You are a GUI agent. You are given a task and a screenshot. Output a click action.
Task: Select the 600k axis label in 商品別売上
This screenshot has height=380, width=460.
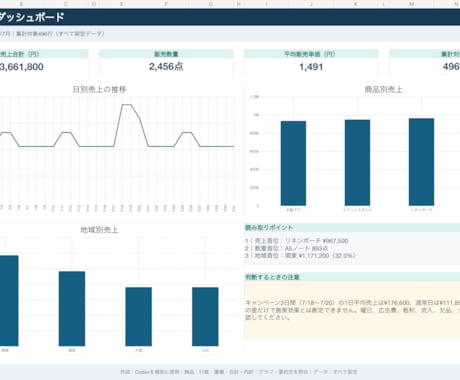[x=254, y=151]
